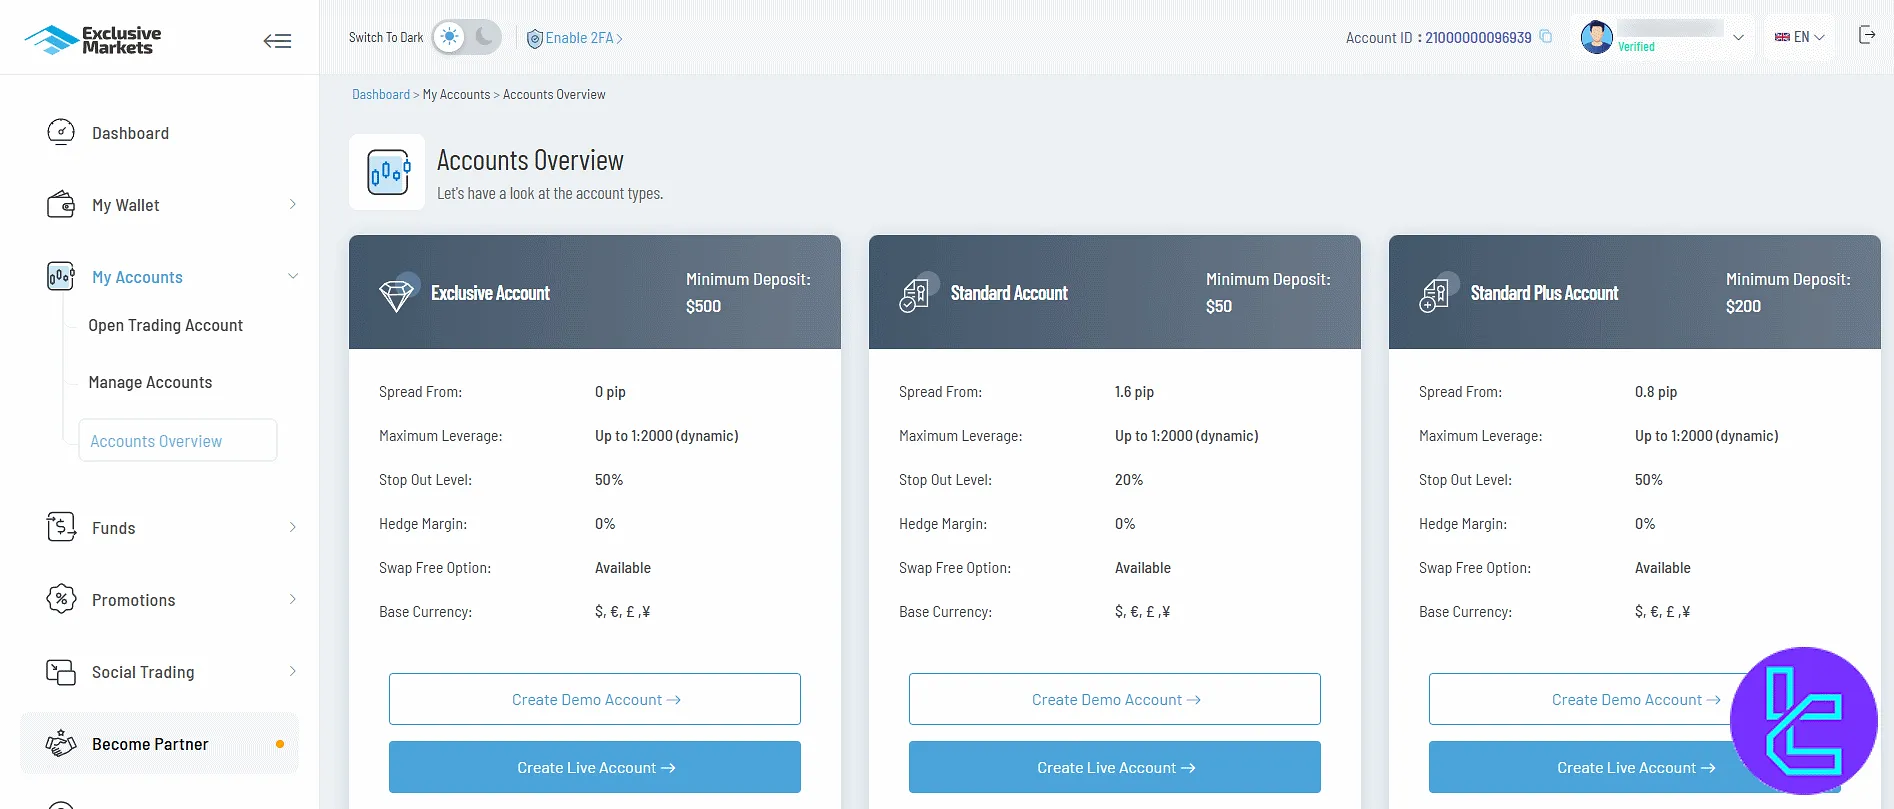The image size is (1894, 809).
Task: Click the Exclusive Markets logo
Action: pos(93,40)
